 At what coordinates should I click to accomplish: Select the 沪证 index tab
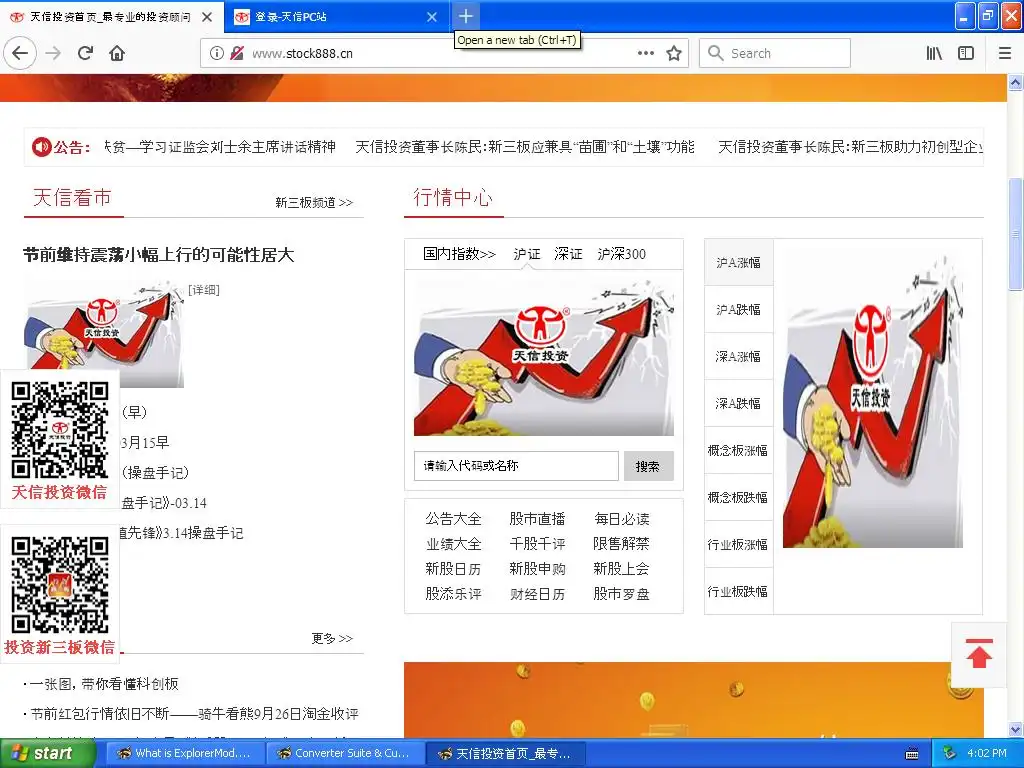point(527,254)
